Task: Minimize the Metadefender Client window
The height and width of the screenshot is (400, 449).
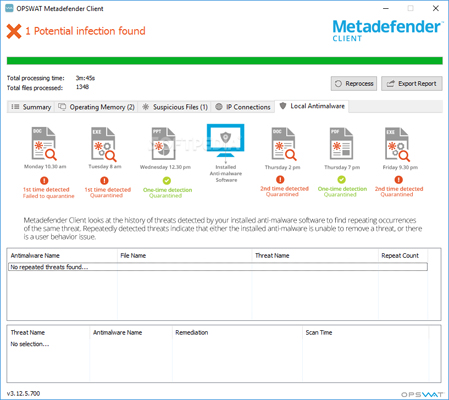Action: point(386,8)
